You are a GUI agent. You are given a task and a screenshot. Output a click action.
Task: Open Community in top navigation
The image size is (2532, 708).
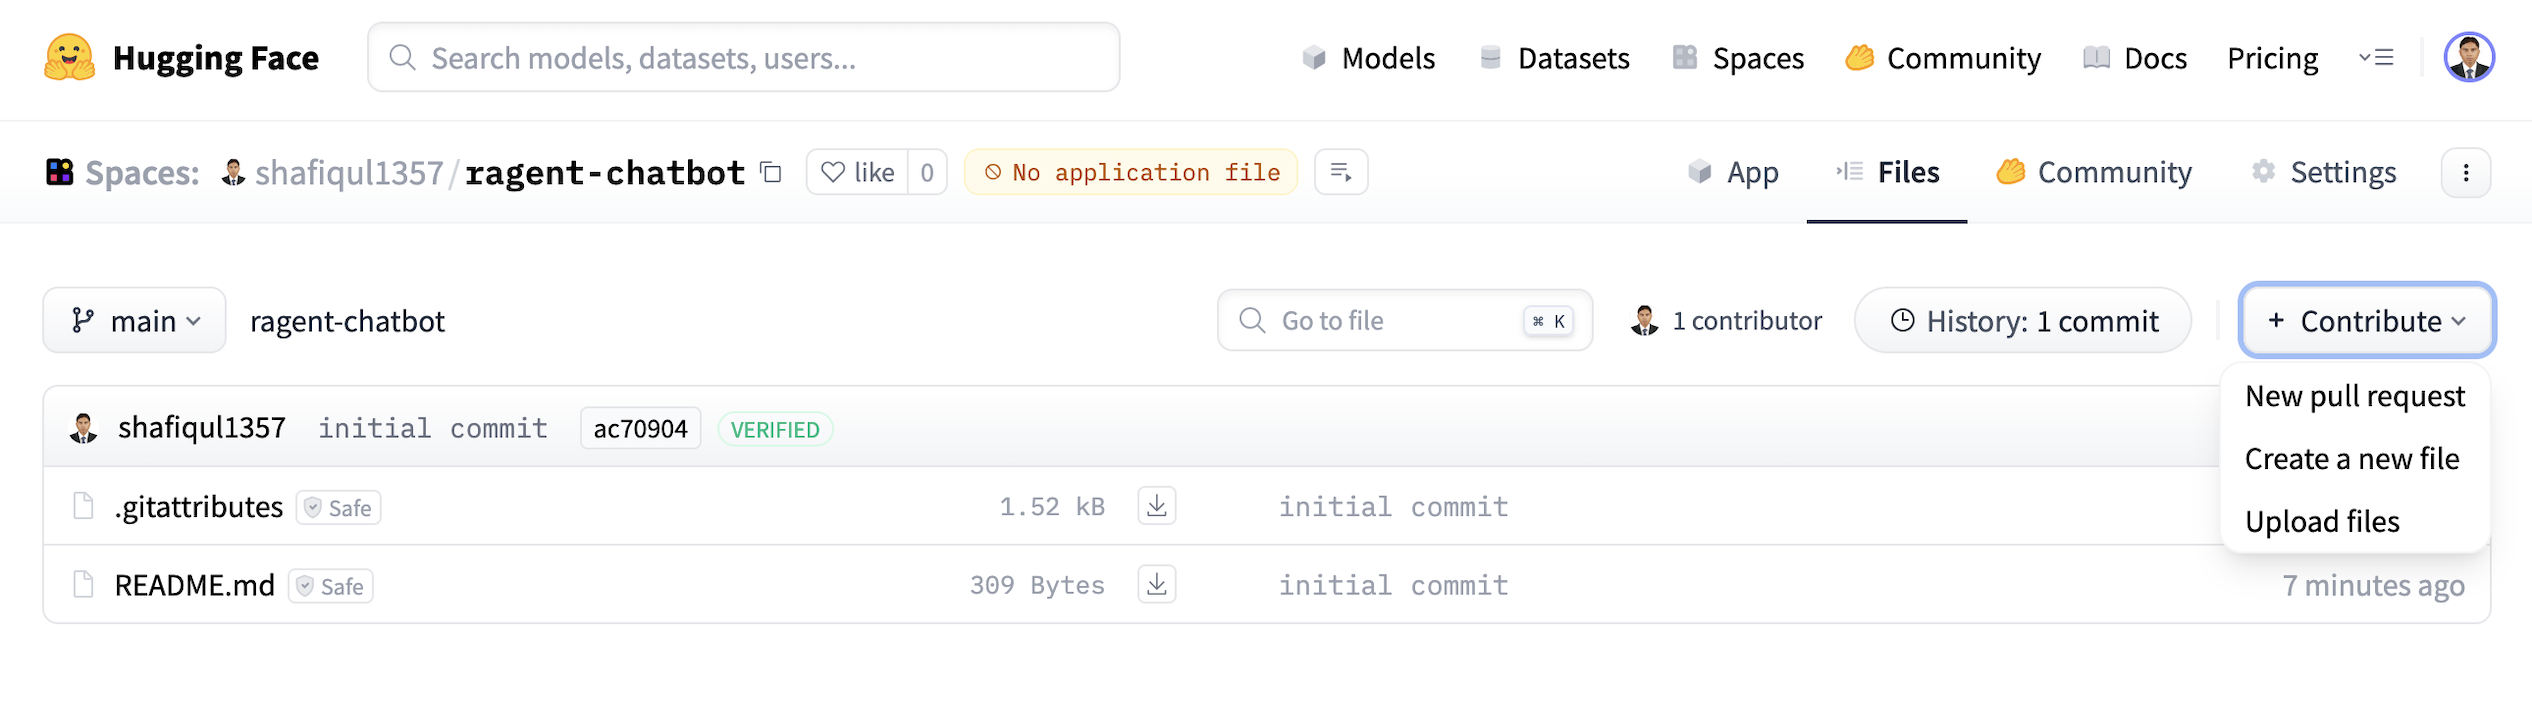click(1943, 58)
